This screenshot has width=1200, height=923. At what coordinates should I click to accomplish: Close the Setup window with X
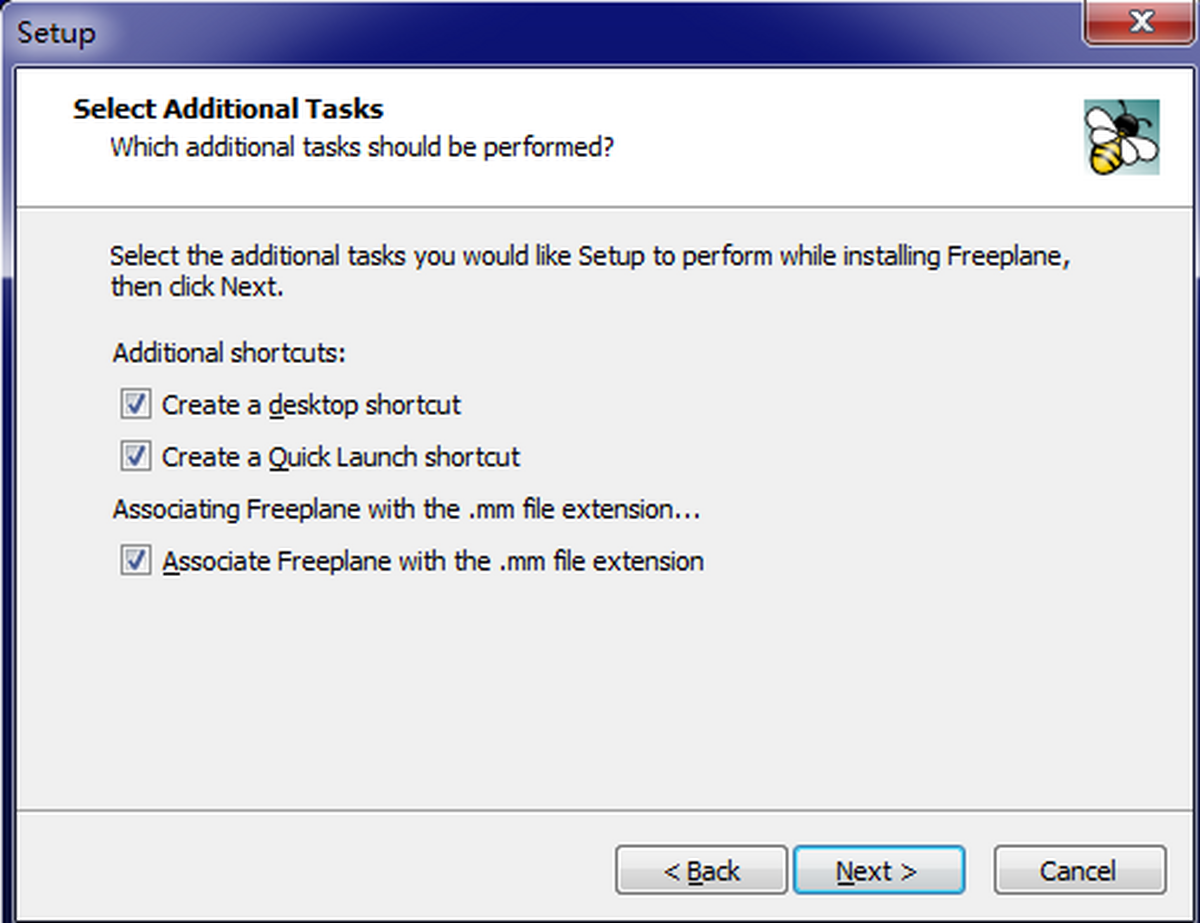[1141, 22]
